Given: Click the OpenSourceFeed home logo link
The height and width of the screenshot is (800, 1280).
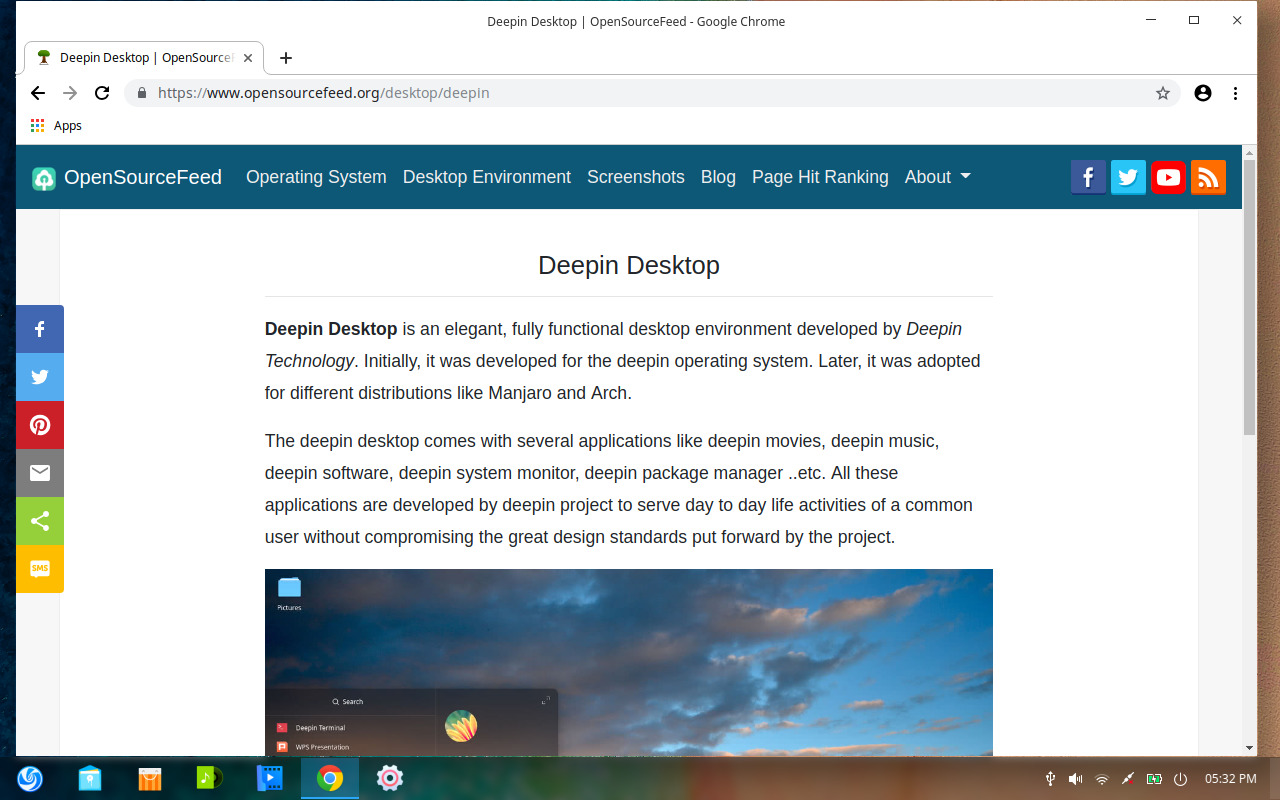Looking at the screenshot, I should pos(127,178).
